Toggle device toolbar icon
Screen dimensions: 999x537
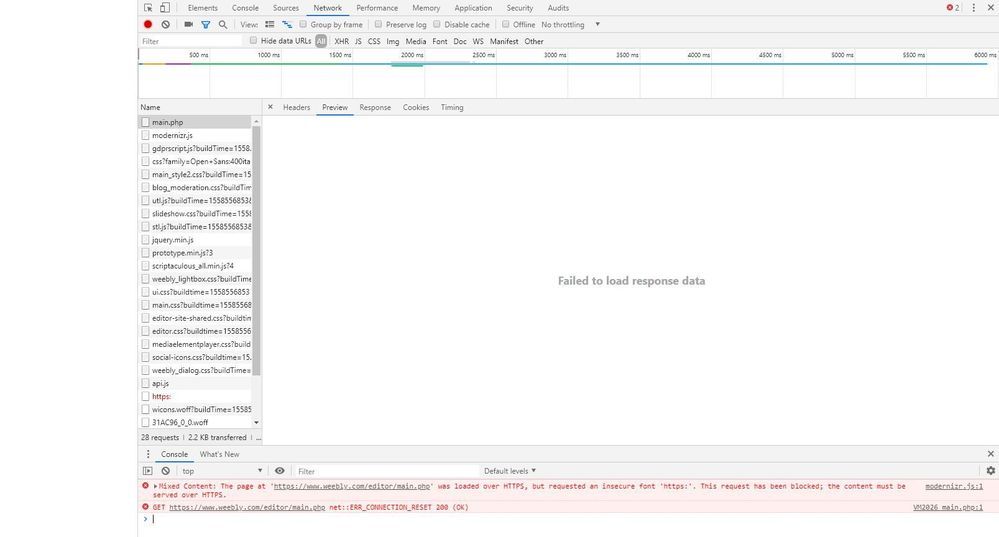(165, 8)
